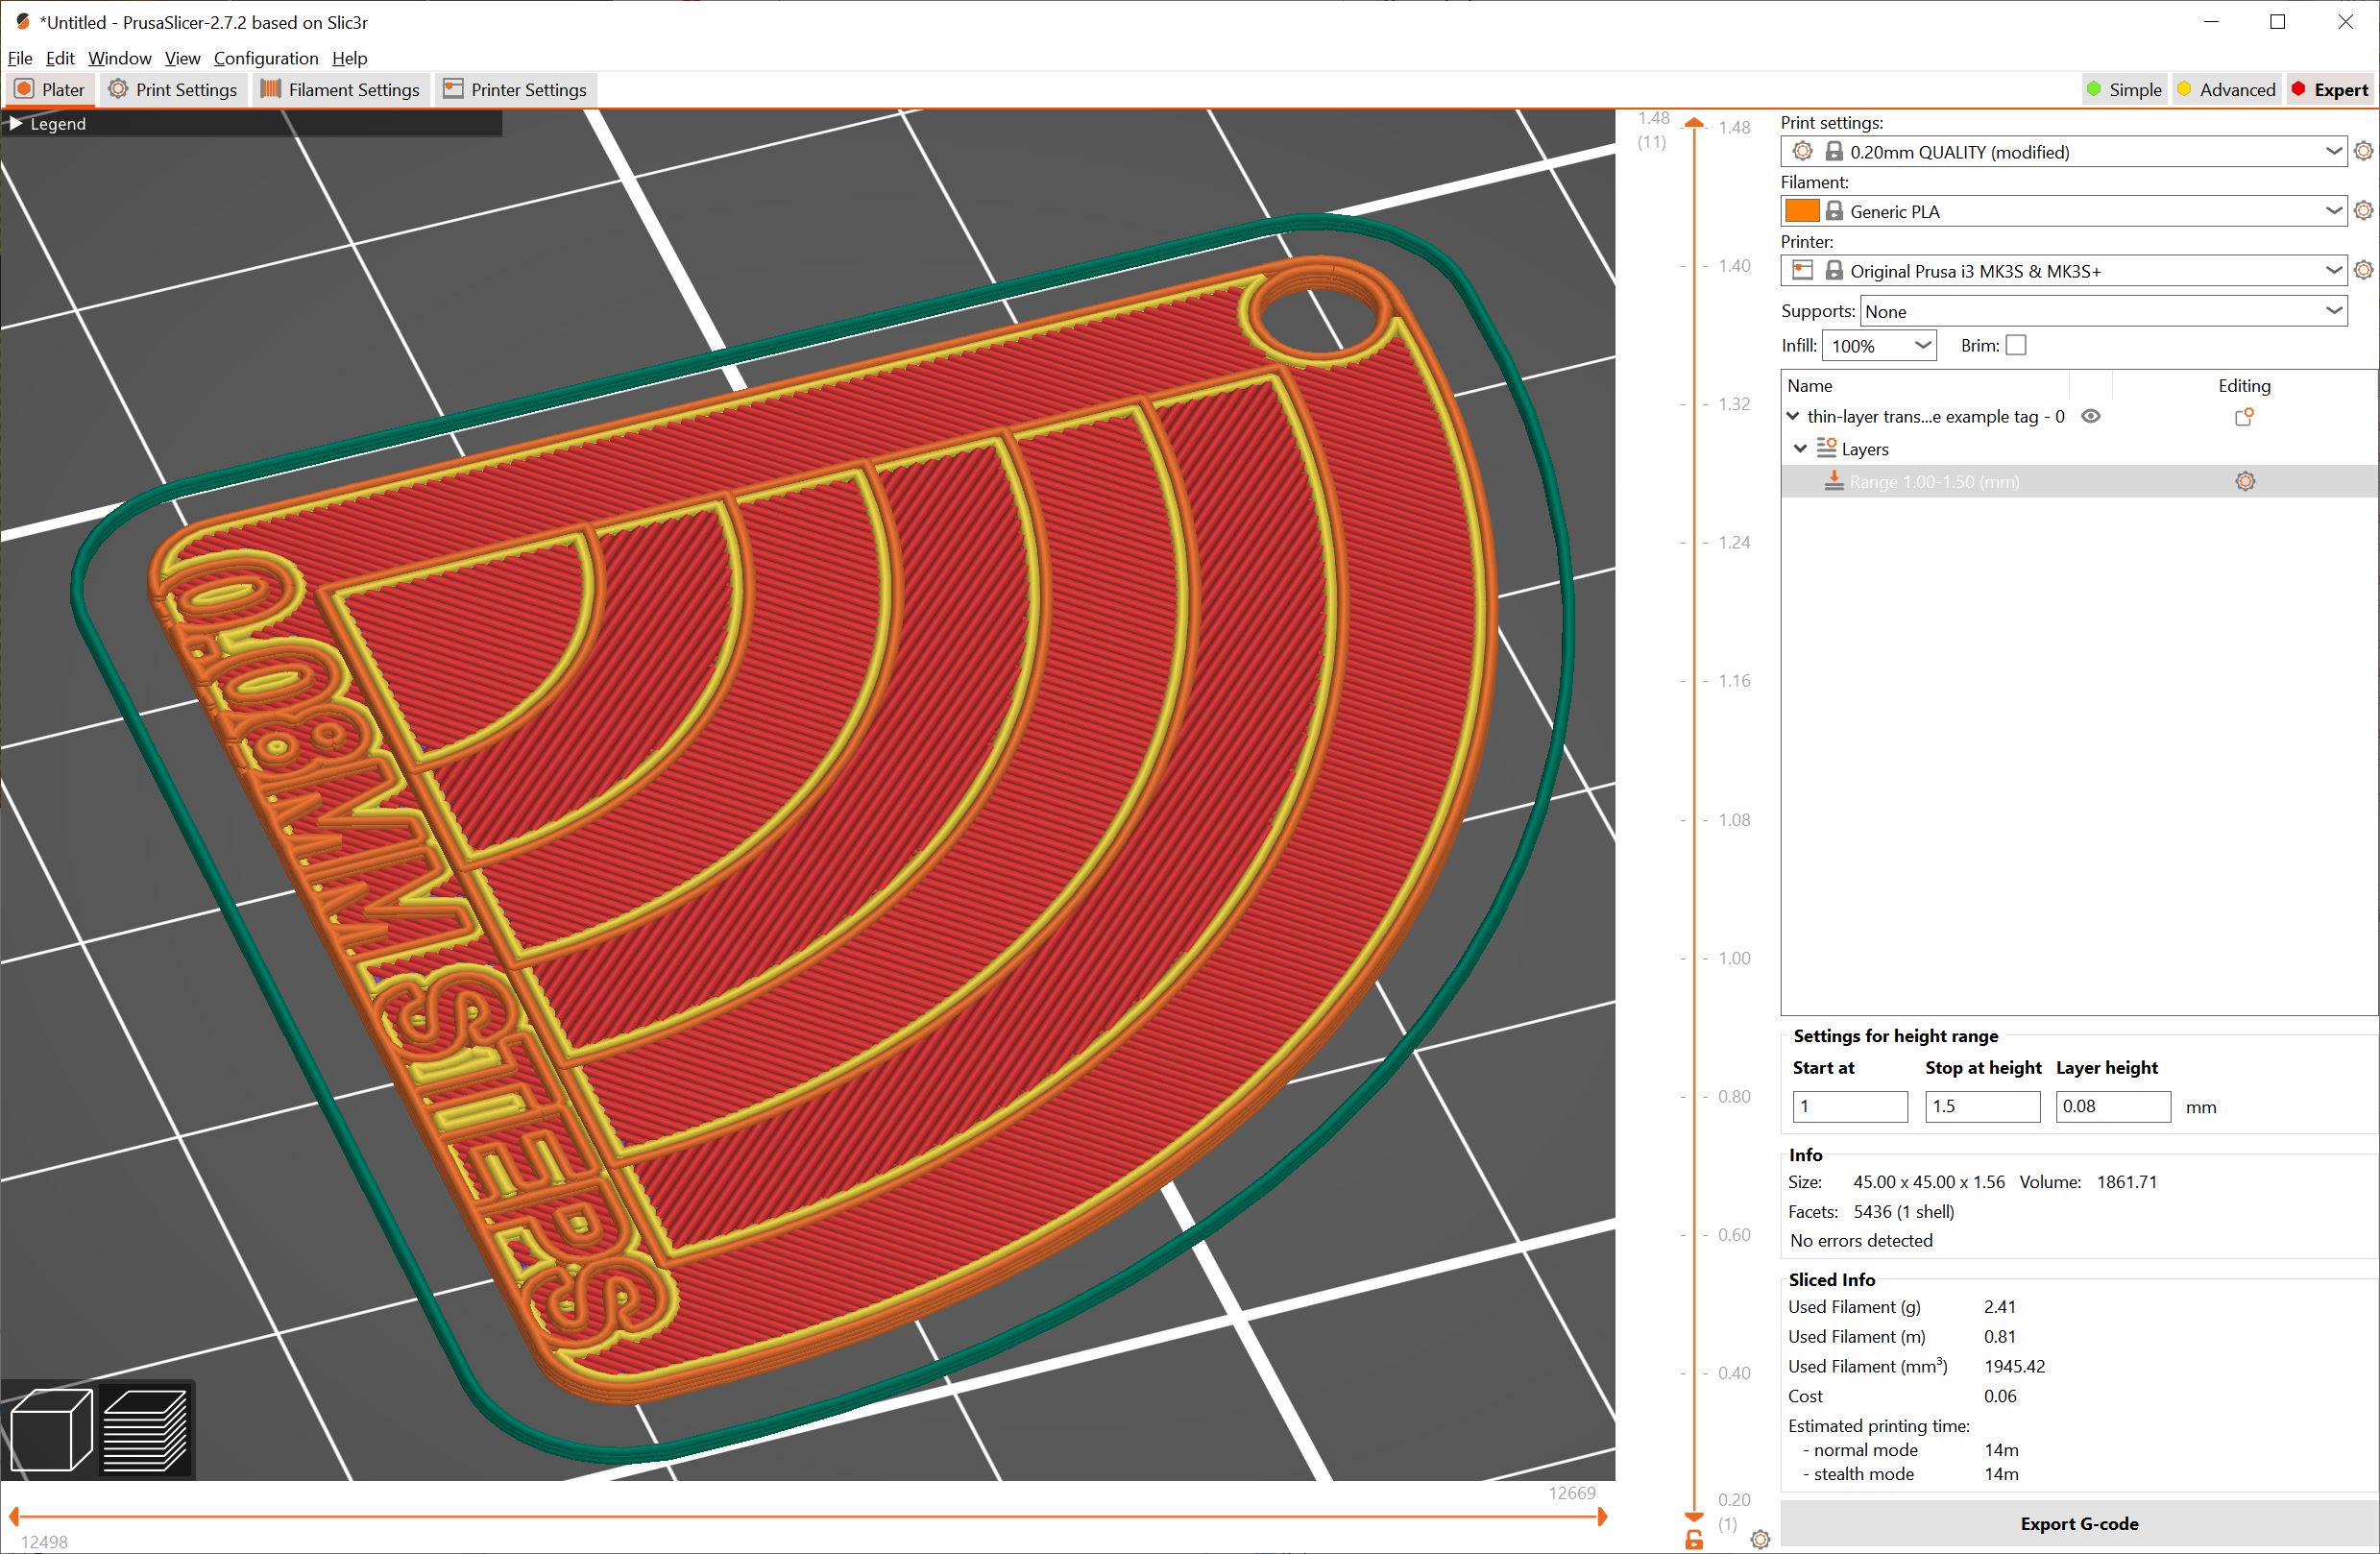Viewport: 2380px width, 1554px height.
Task: Click Export G-code button
Action: coord(2079,1524)
